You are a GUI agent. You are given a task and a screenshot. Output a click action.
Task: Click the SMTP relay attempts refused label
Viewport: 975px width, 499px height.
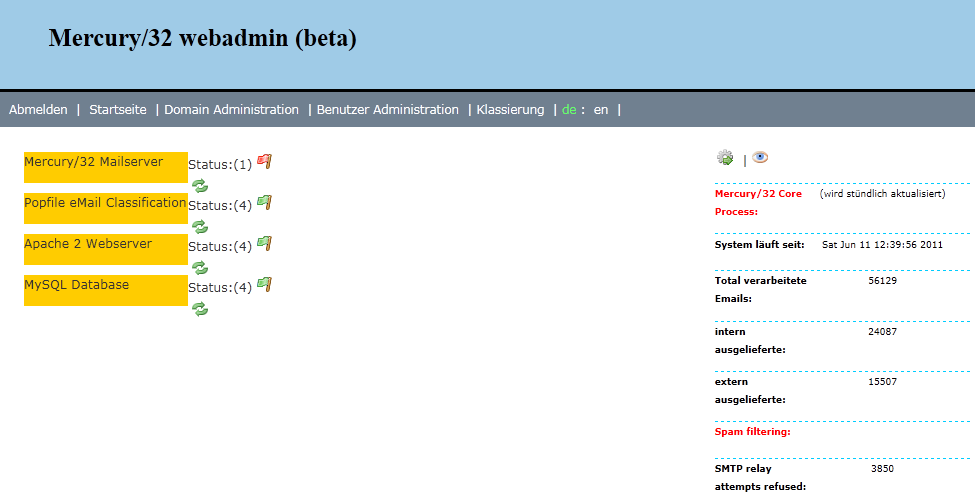coord(760,477)
